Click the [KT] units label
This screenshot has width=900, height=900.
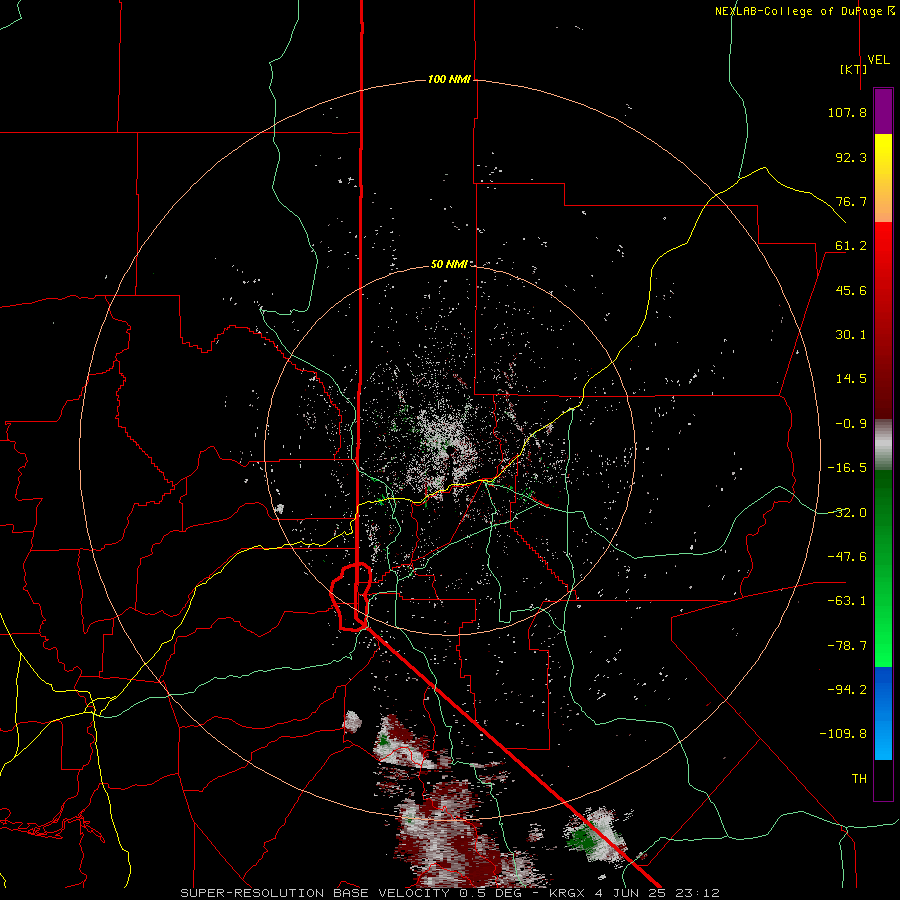coord(854,69)
